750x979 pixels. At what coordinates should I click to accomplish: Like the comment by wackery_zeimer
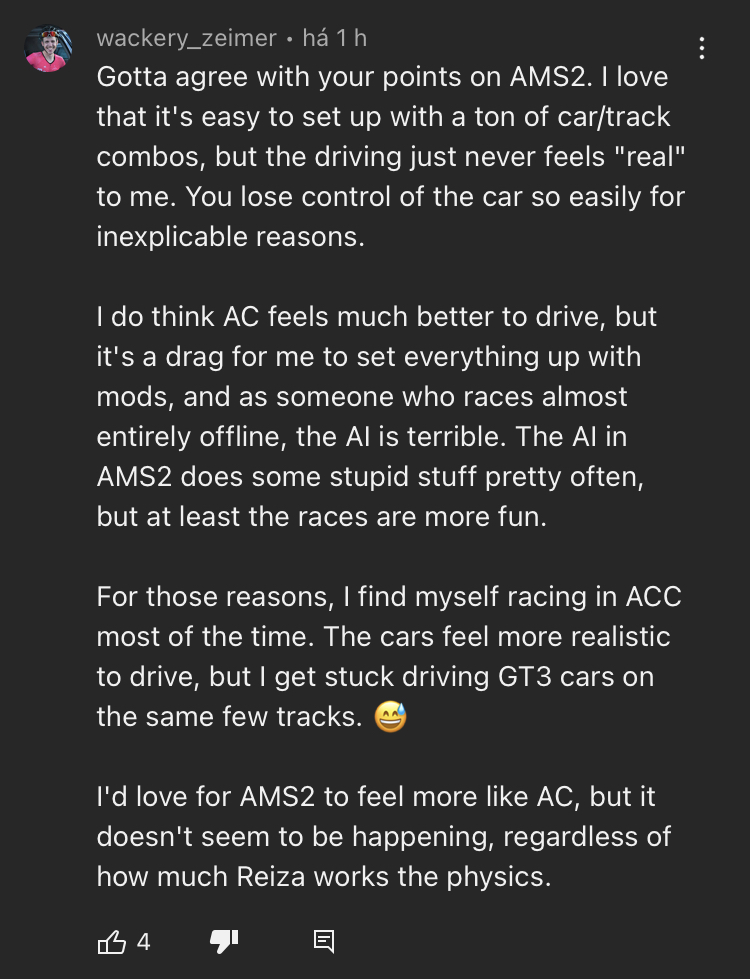(x=110, y=941)
